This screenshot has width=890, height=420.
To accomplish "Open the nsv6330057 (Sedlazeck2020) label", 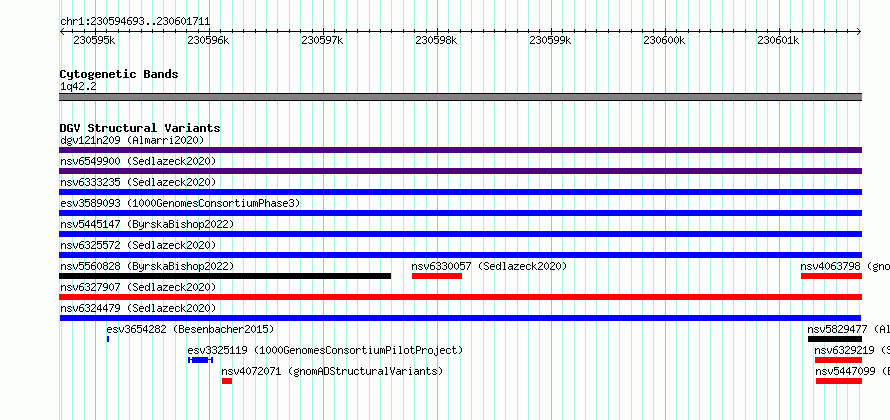I will pyautogui.click(x=489, y=266).
